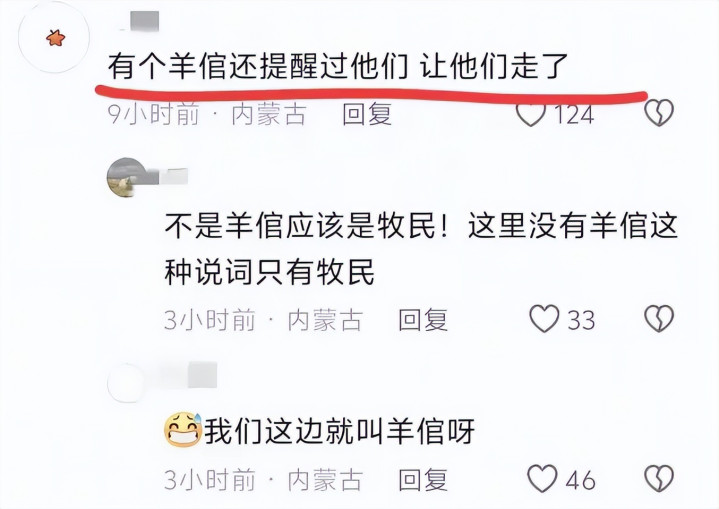Like the comment with 124 likes
The width and height of the screenshot is (719, 509).
point(531,115)
